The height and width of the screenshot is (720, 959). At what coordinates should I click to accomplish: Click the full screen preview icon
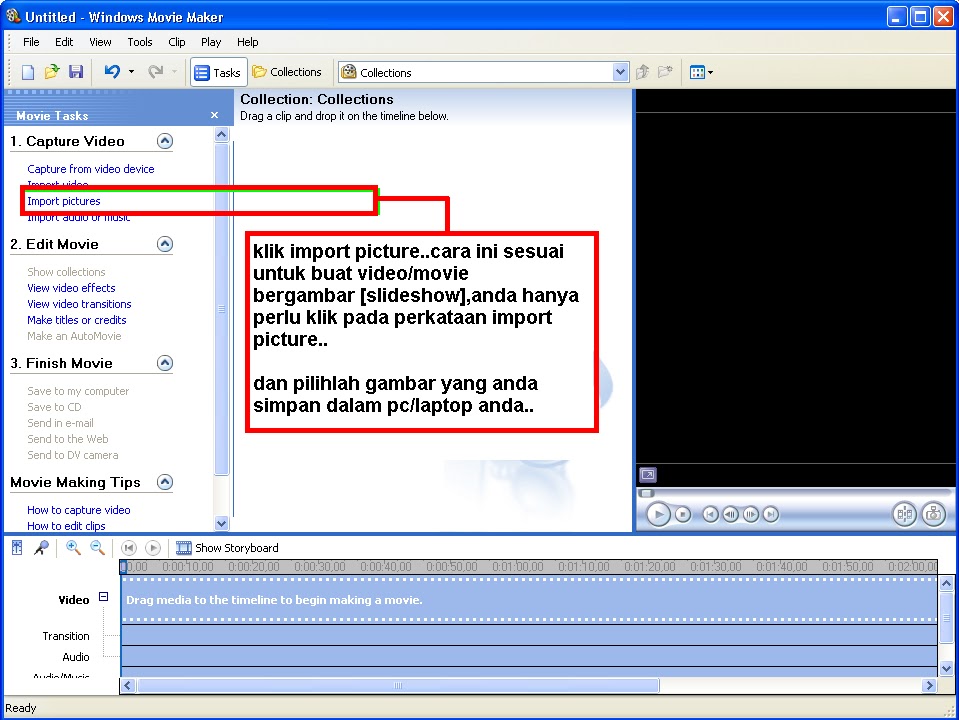(648, 474)
